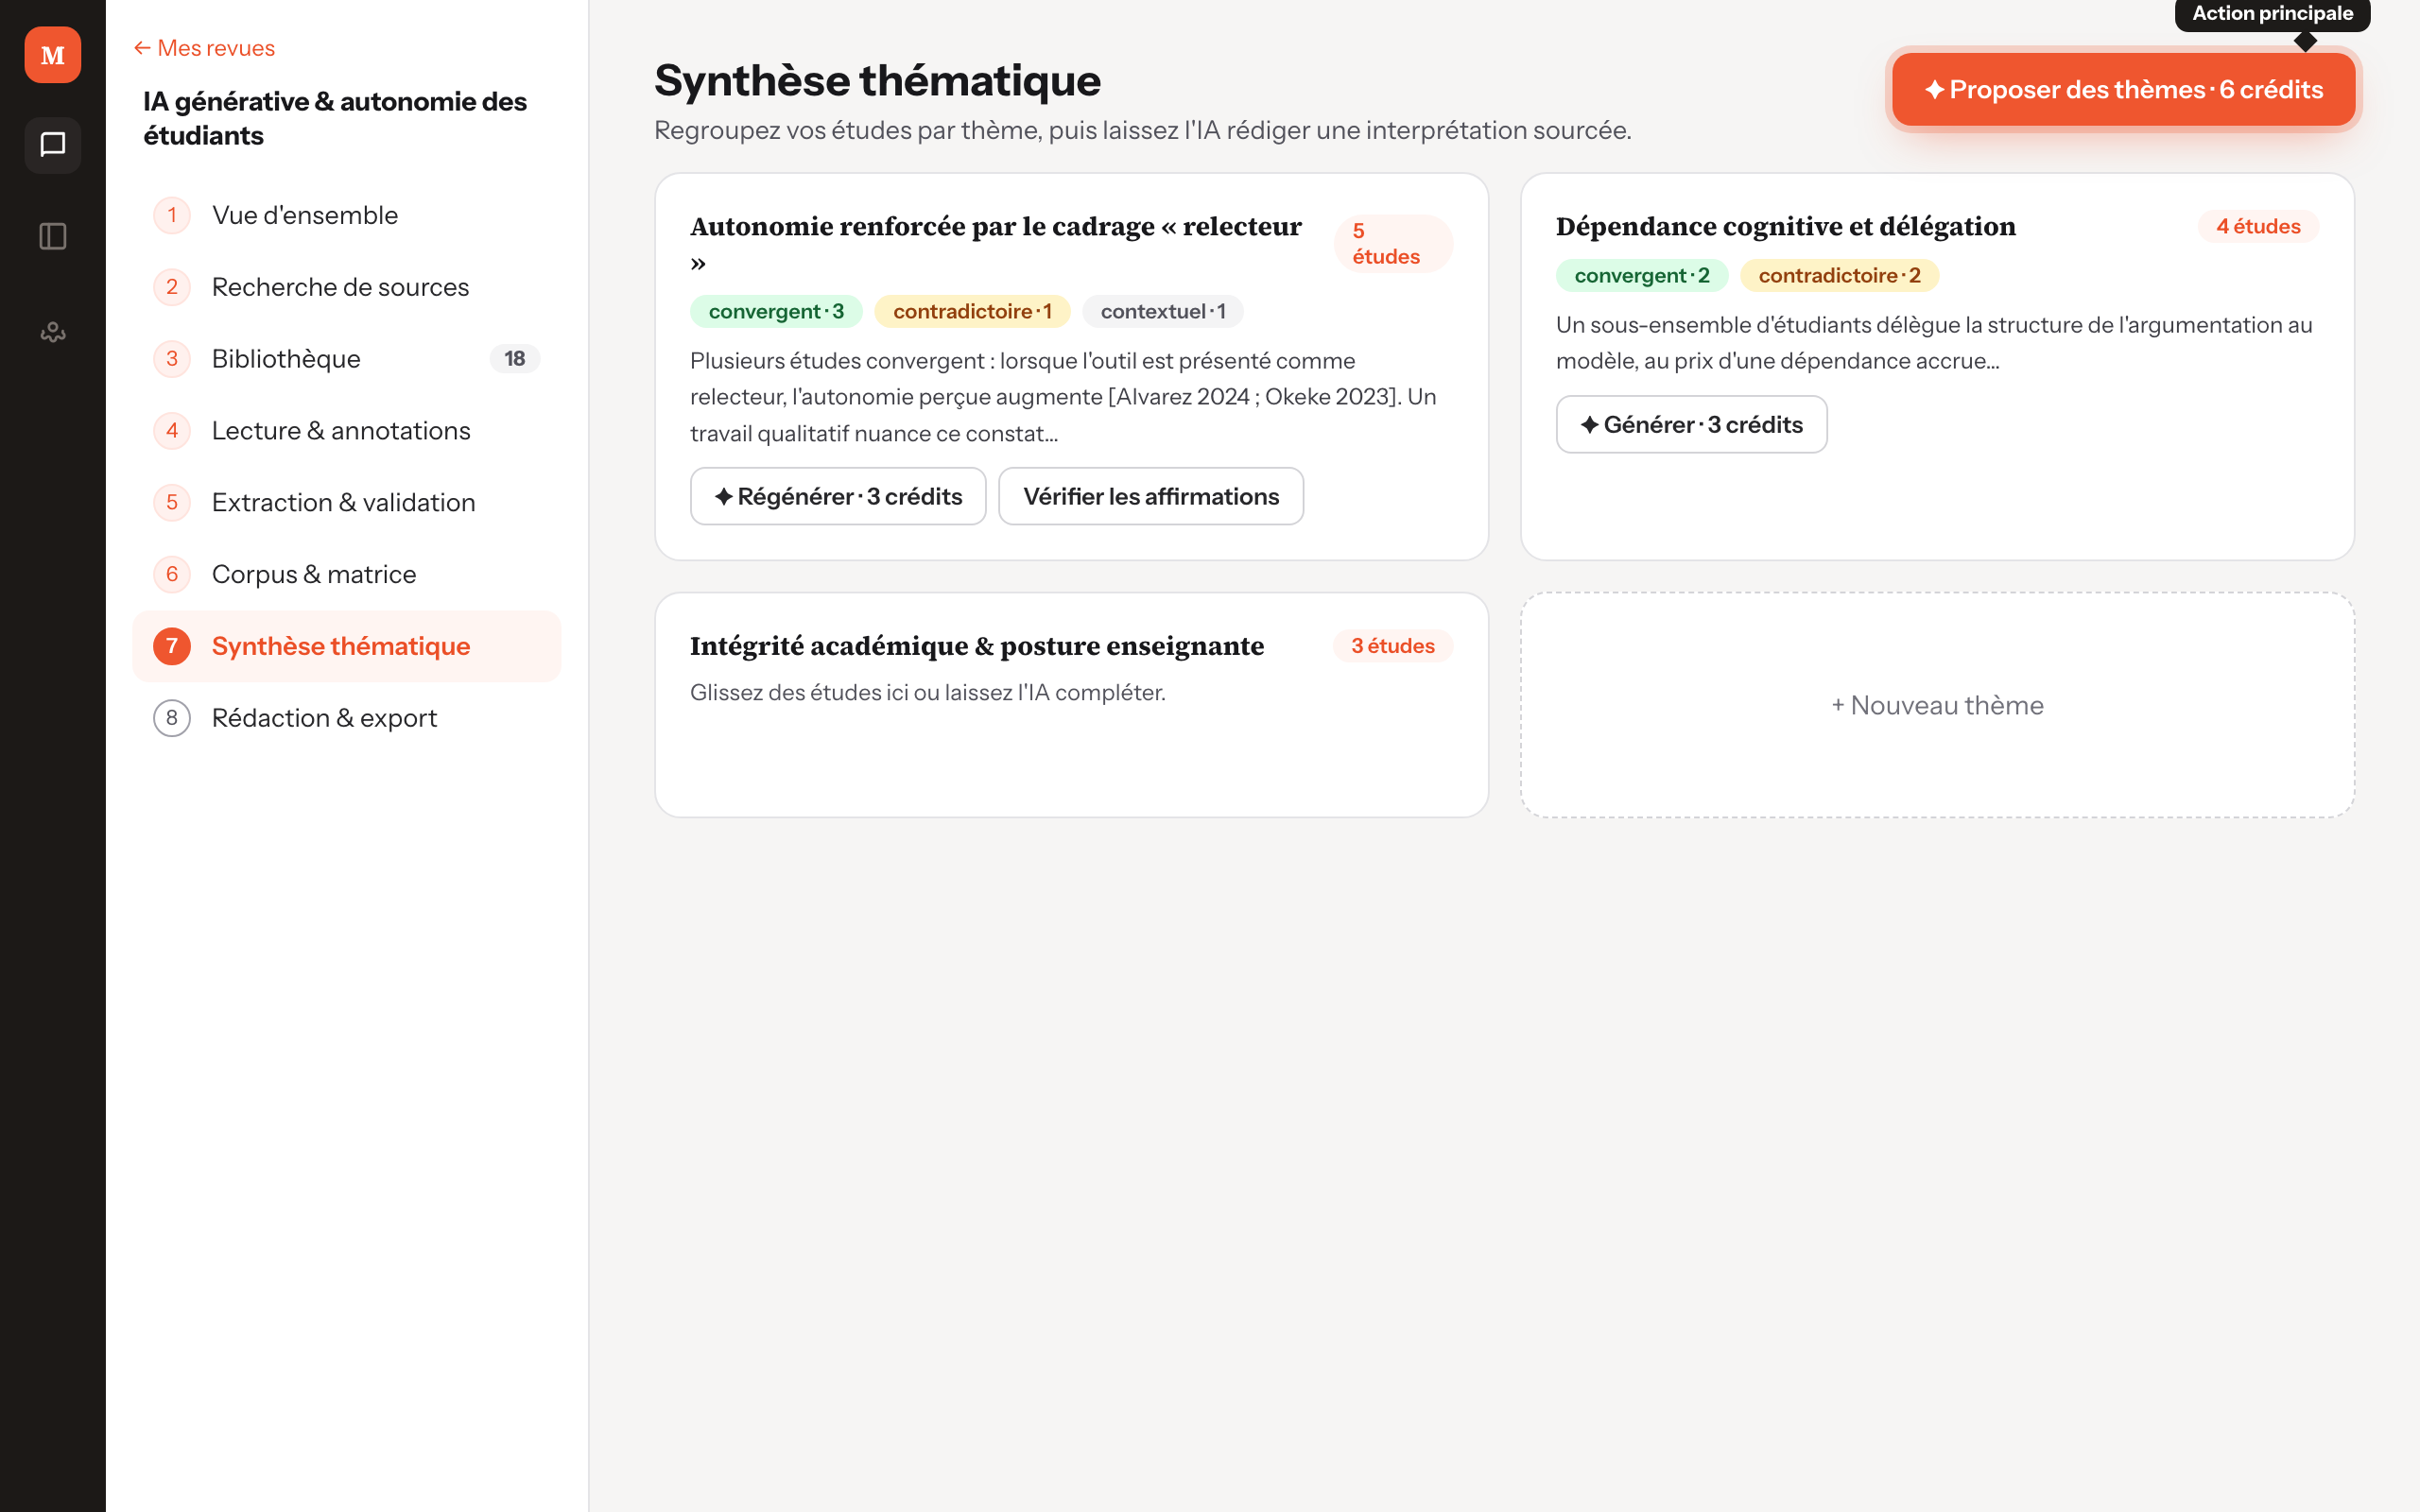Click the Glissez des études ici text
The height and width of the screenshot is (1512, 2420).
(x=928, y=693)
